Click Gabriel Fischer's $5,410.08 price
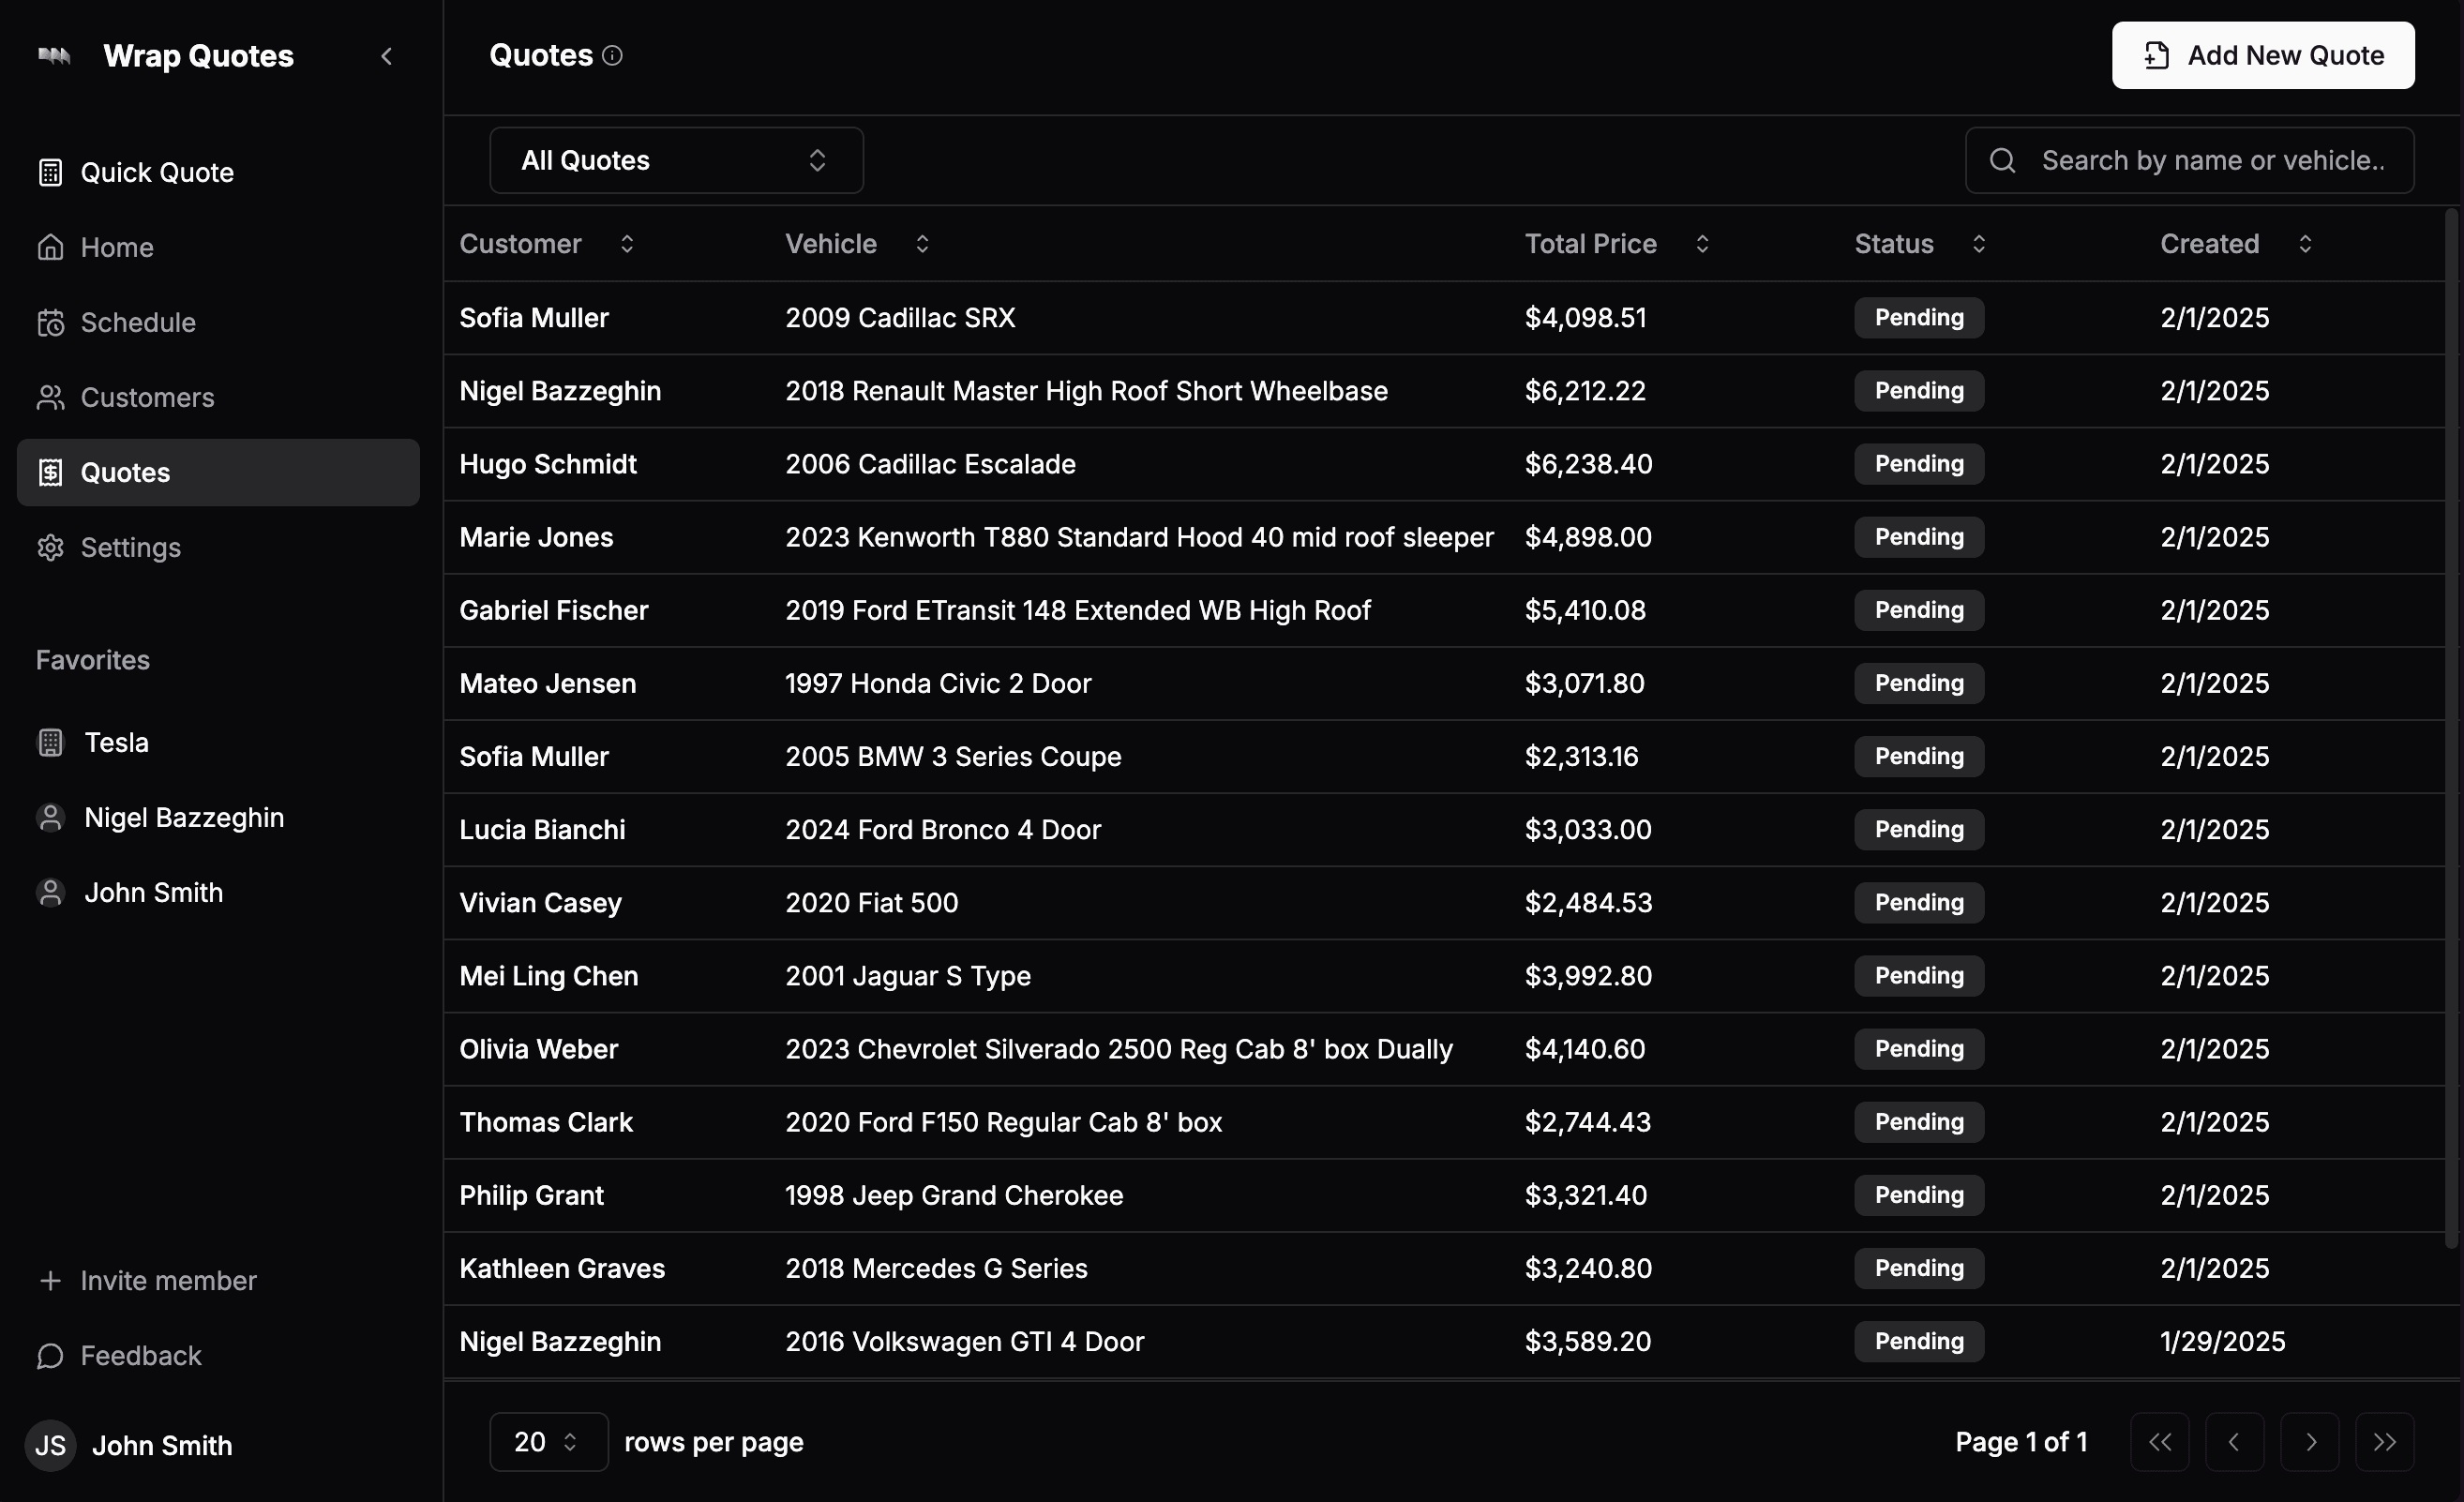Viewport: 2464px width, 1502px height. 1585,610
